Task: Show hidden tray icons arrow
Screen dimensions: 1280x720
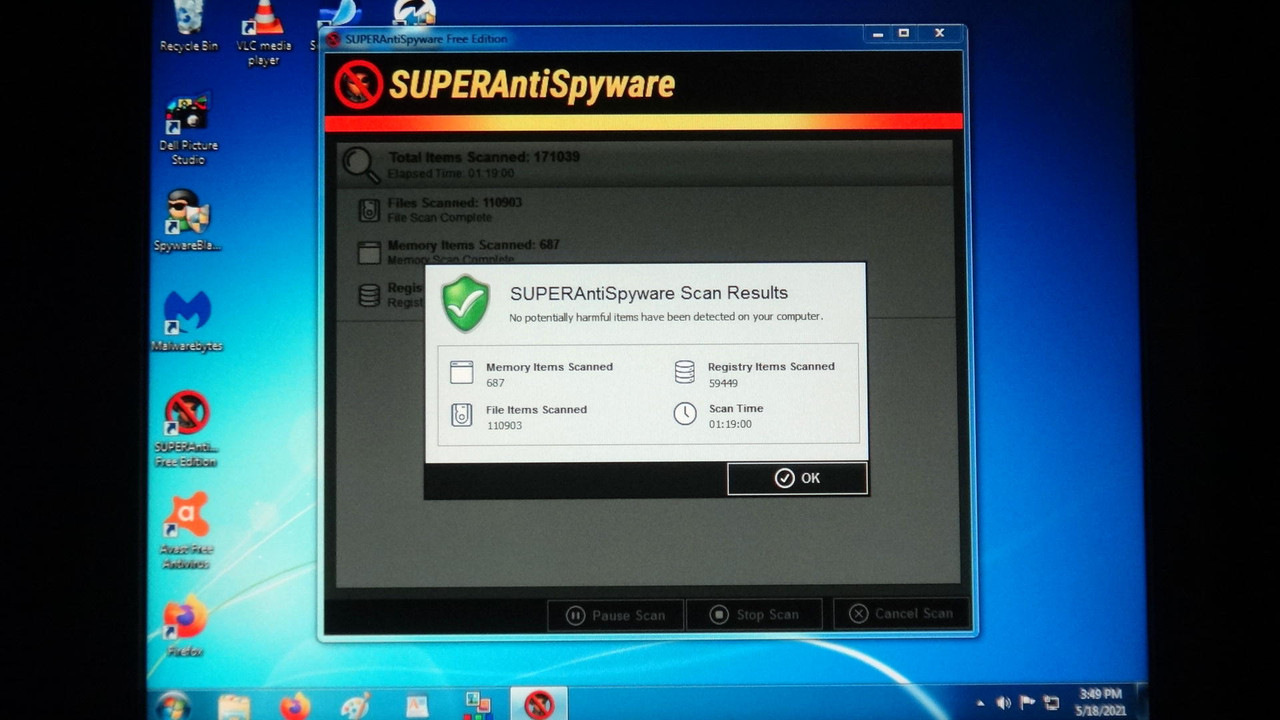Action: (980, 703)
